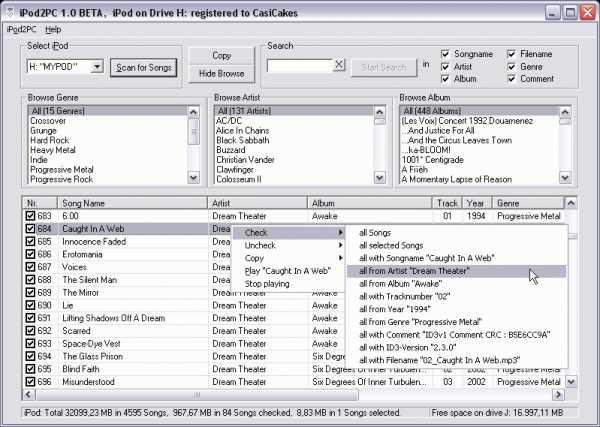Screen dimensions: 600x427
Task: Click the horizontal scrollbar thumb of song list
Action: [x=197, y=394]
